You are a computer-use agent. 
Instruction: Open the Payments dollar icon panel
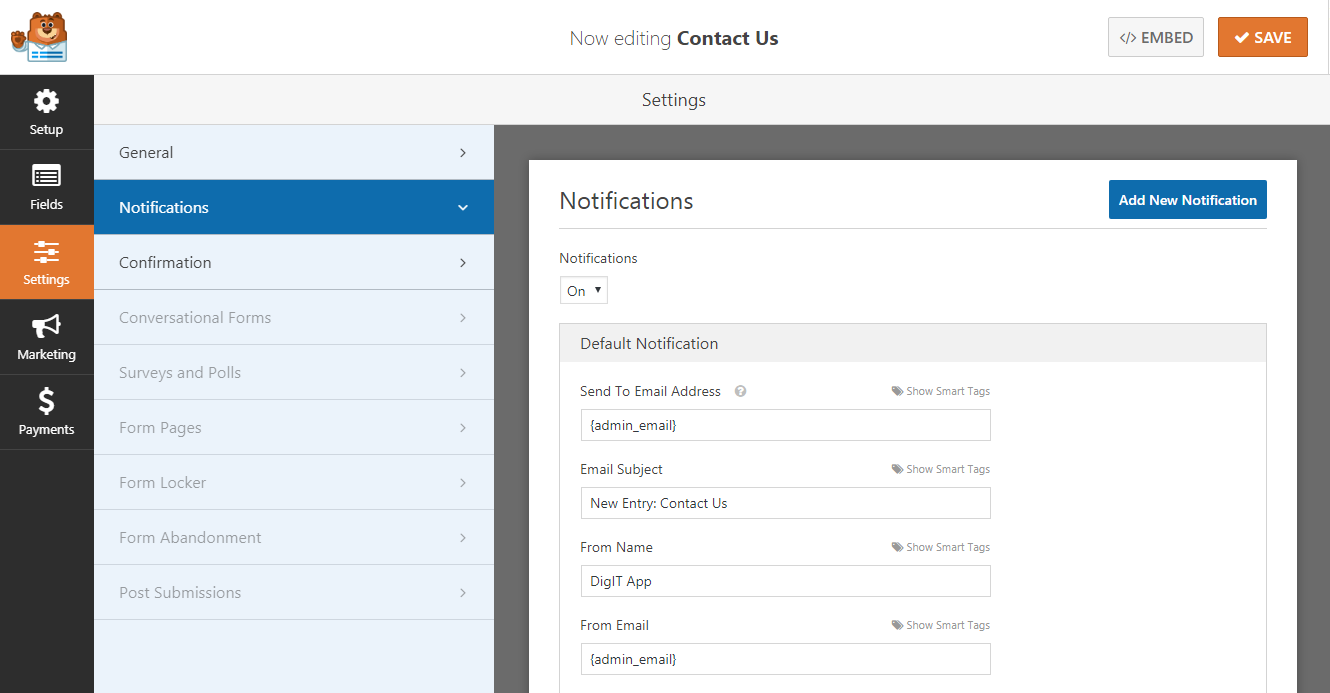click(x=46, y=401)
